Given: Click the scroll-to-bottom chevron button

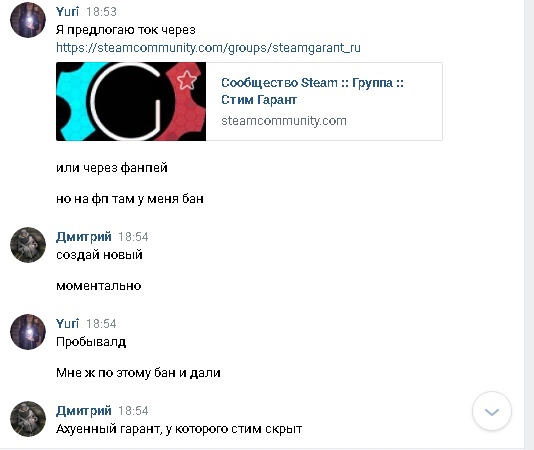Looking at the screenshot, I should coord(491,411).
